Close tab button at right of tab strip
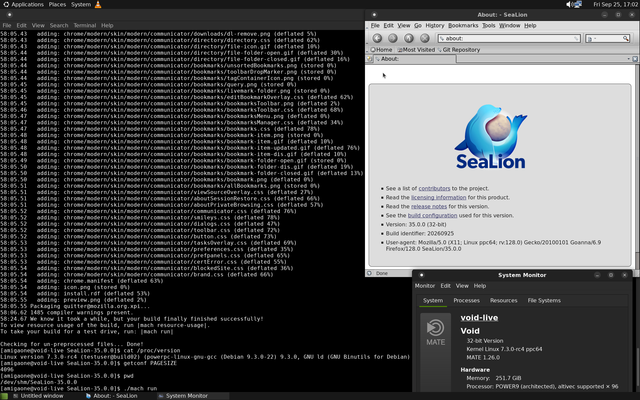Viewport: 640px width, 400px height. point(635,59)
